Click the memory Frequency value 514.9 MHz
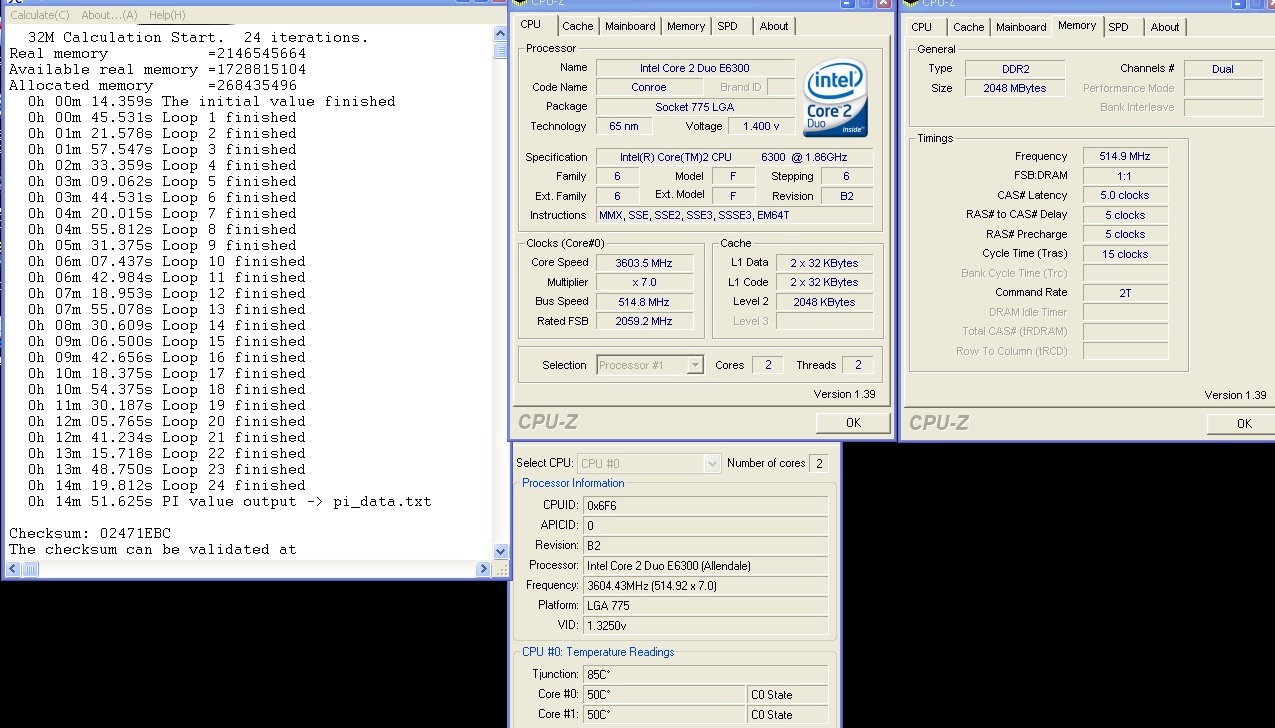 click(1125, 156)
